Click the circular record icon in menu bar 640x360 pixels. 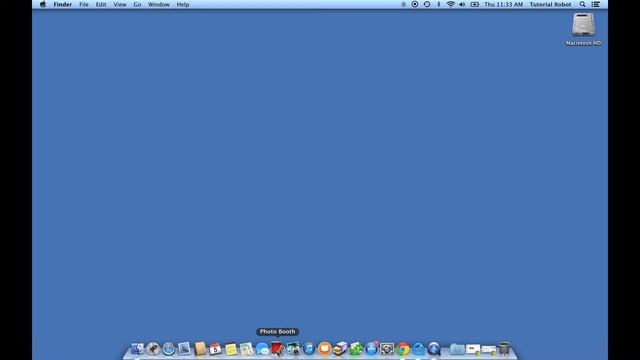coord(415,4)
